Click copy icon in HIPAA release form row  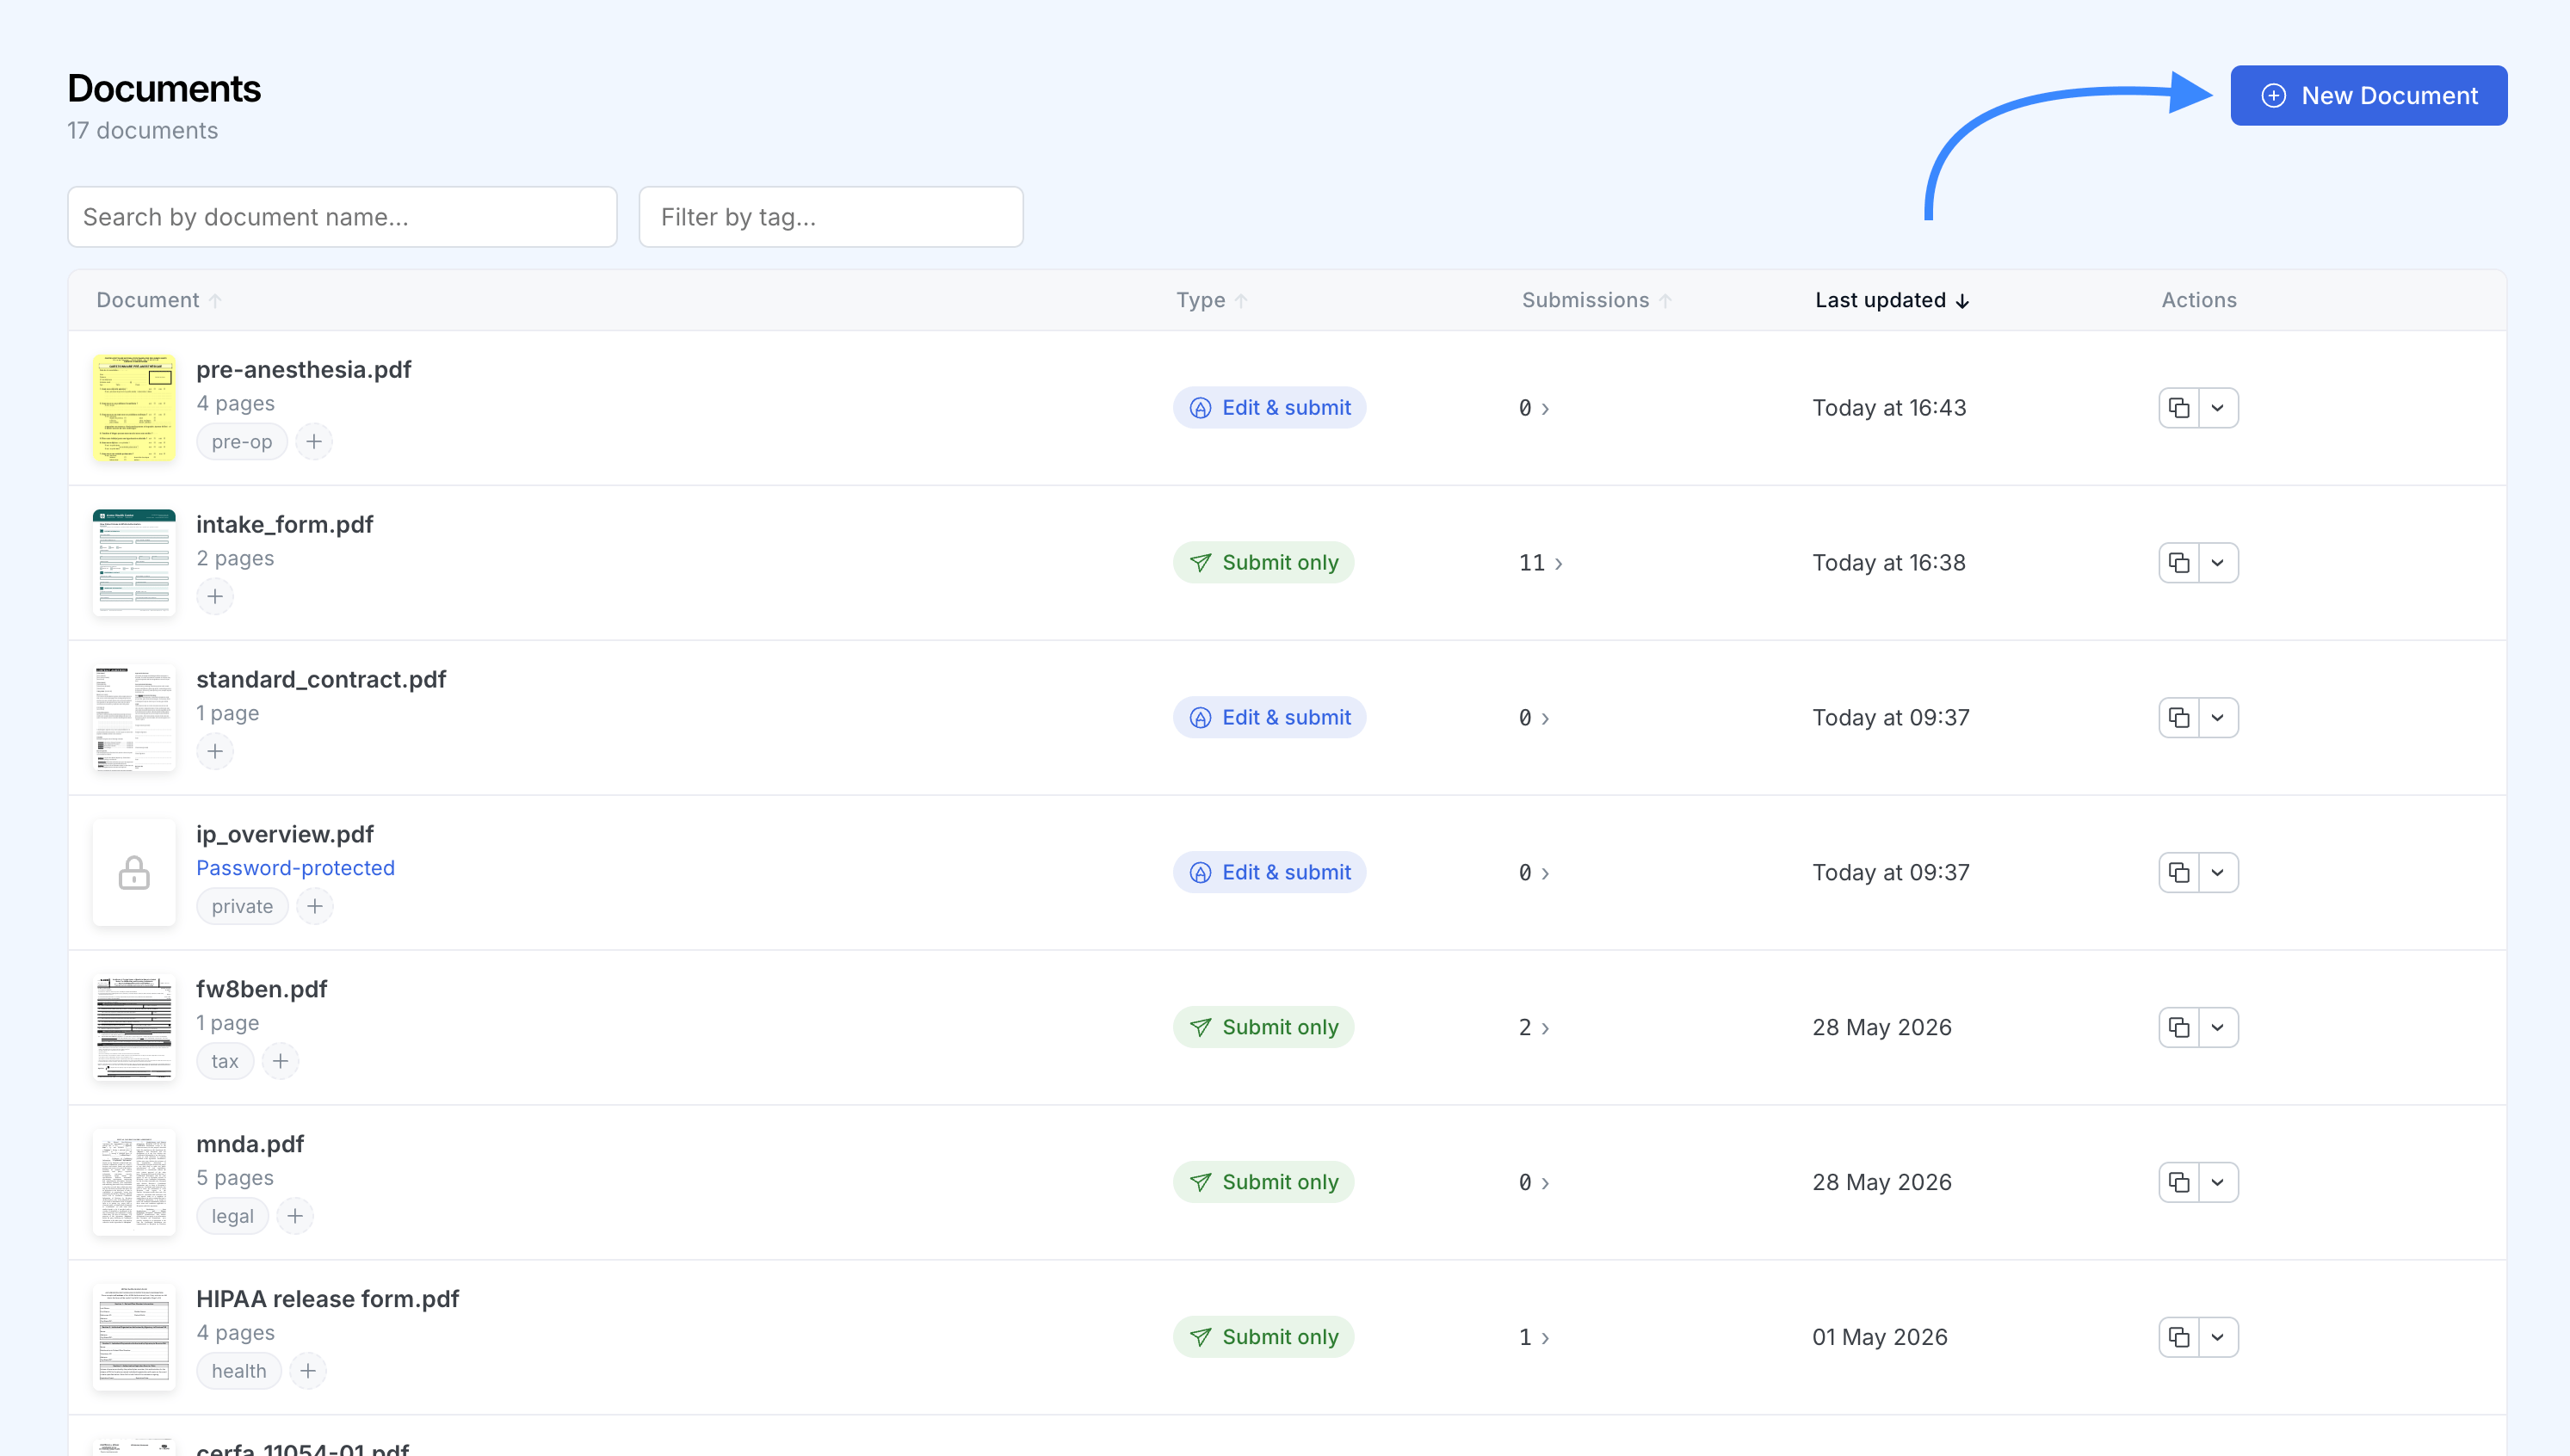point(2179,1337)
